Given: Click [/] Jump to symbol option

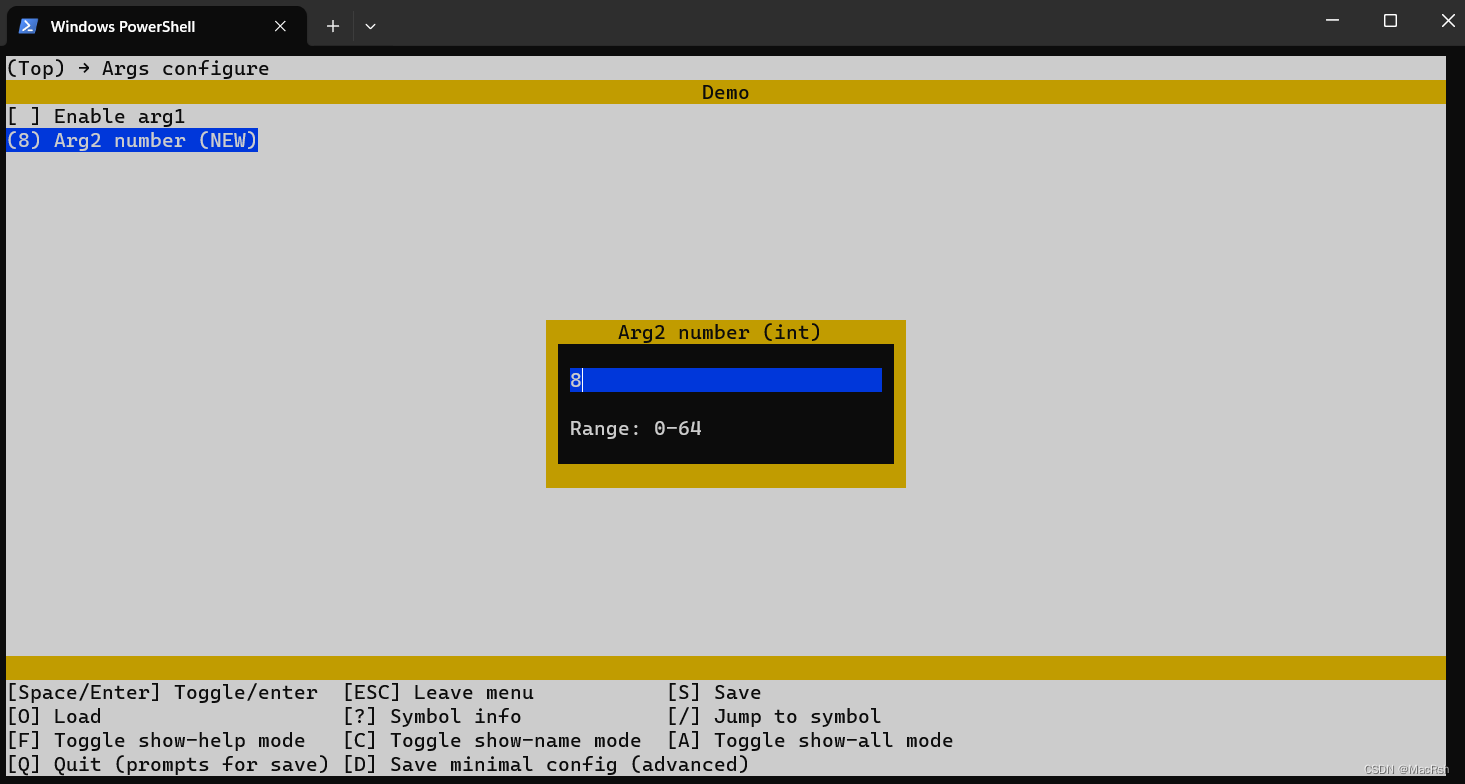Looking at the screenshot, I should click(775, 716).
